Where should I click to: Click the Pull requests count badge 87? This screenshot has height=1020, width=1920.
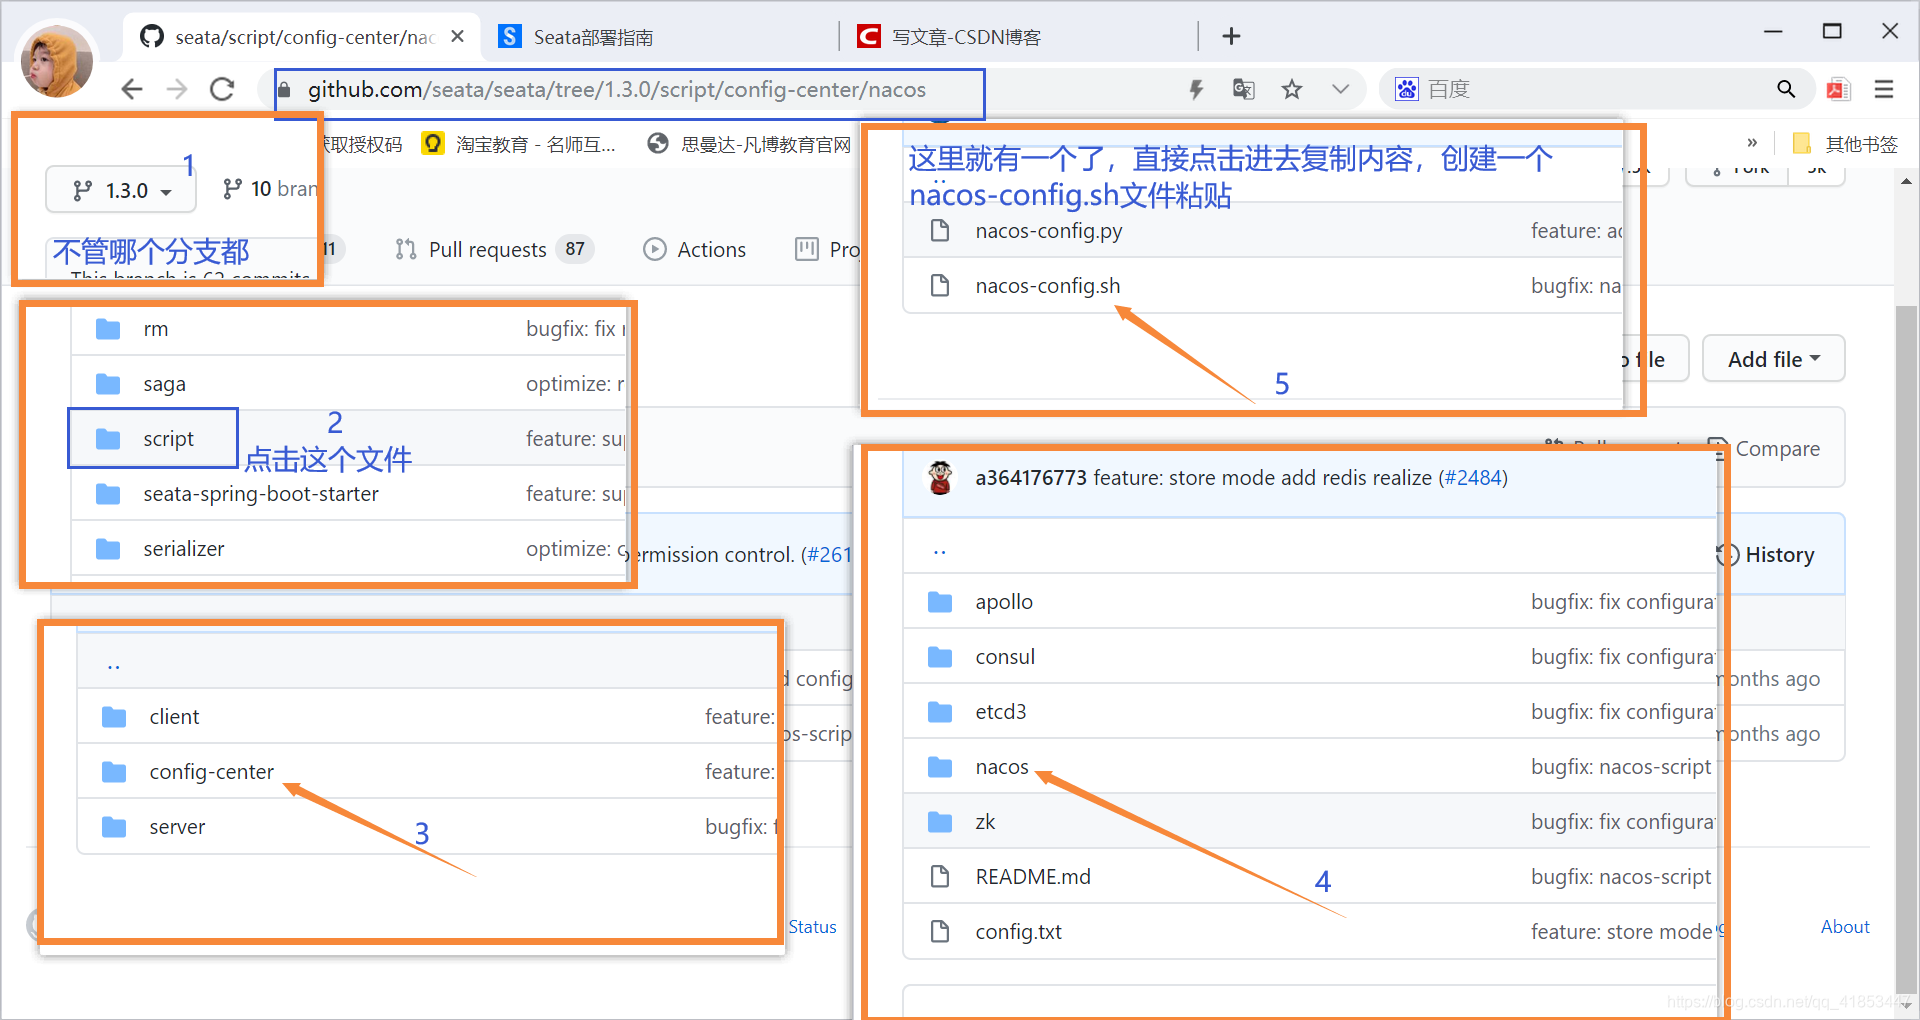(x=575, y=249)
